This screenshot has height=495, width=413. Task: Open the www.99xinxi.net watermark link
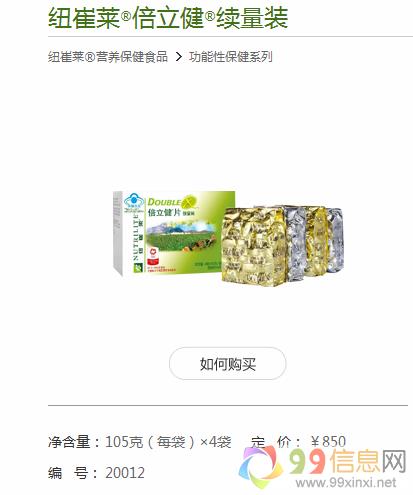point(346,482)
